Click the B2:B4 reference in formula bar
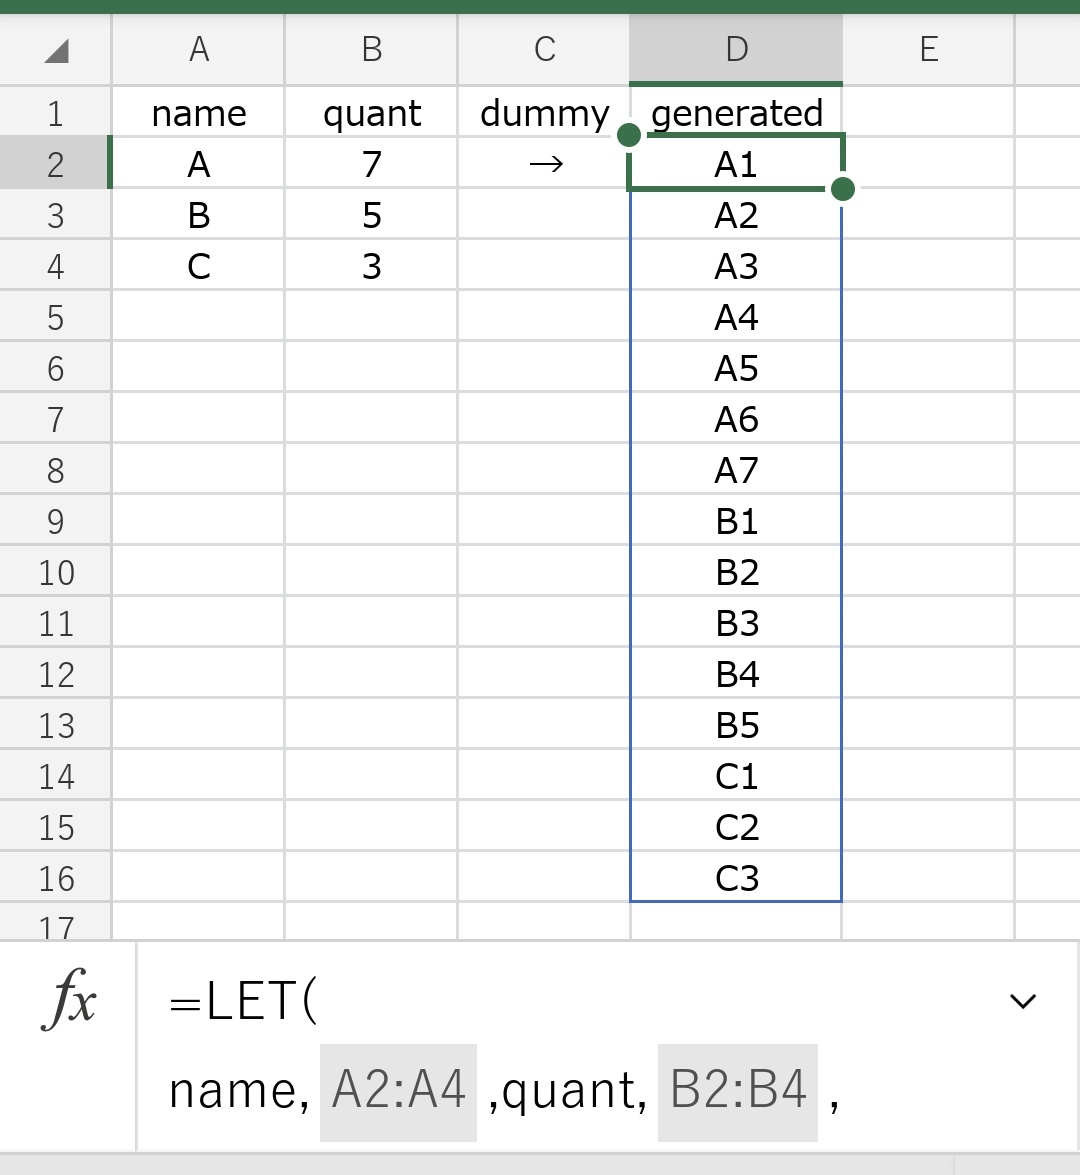This screenshot has width=1080, height=1175. (x=738, y=1092)
